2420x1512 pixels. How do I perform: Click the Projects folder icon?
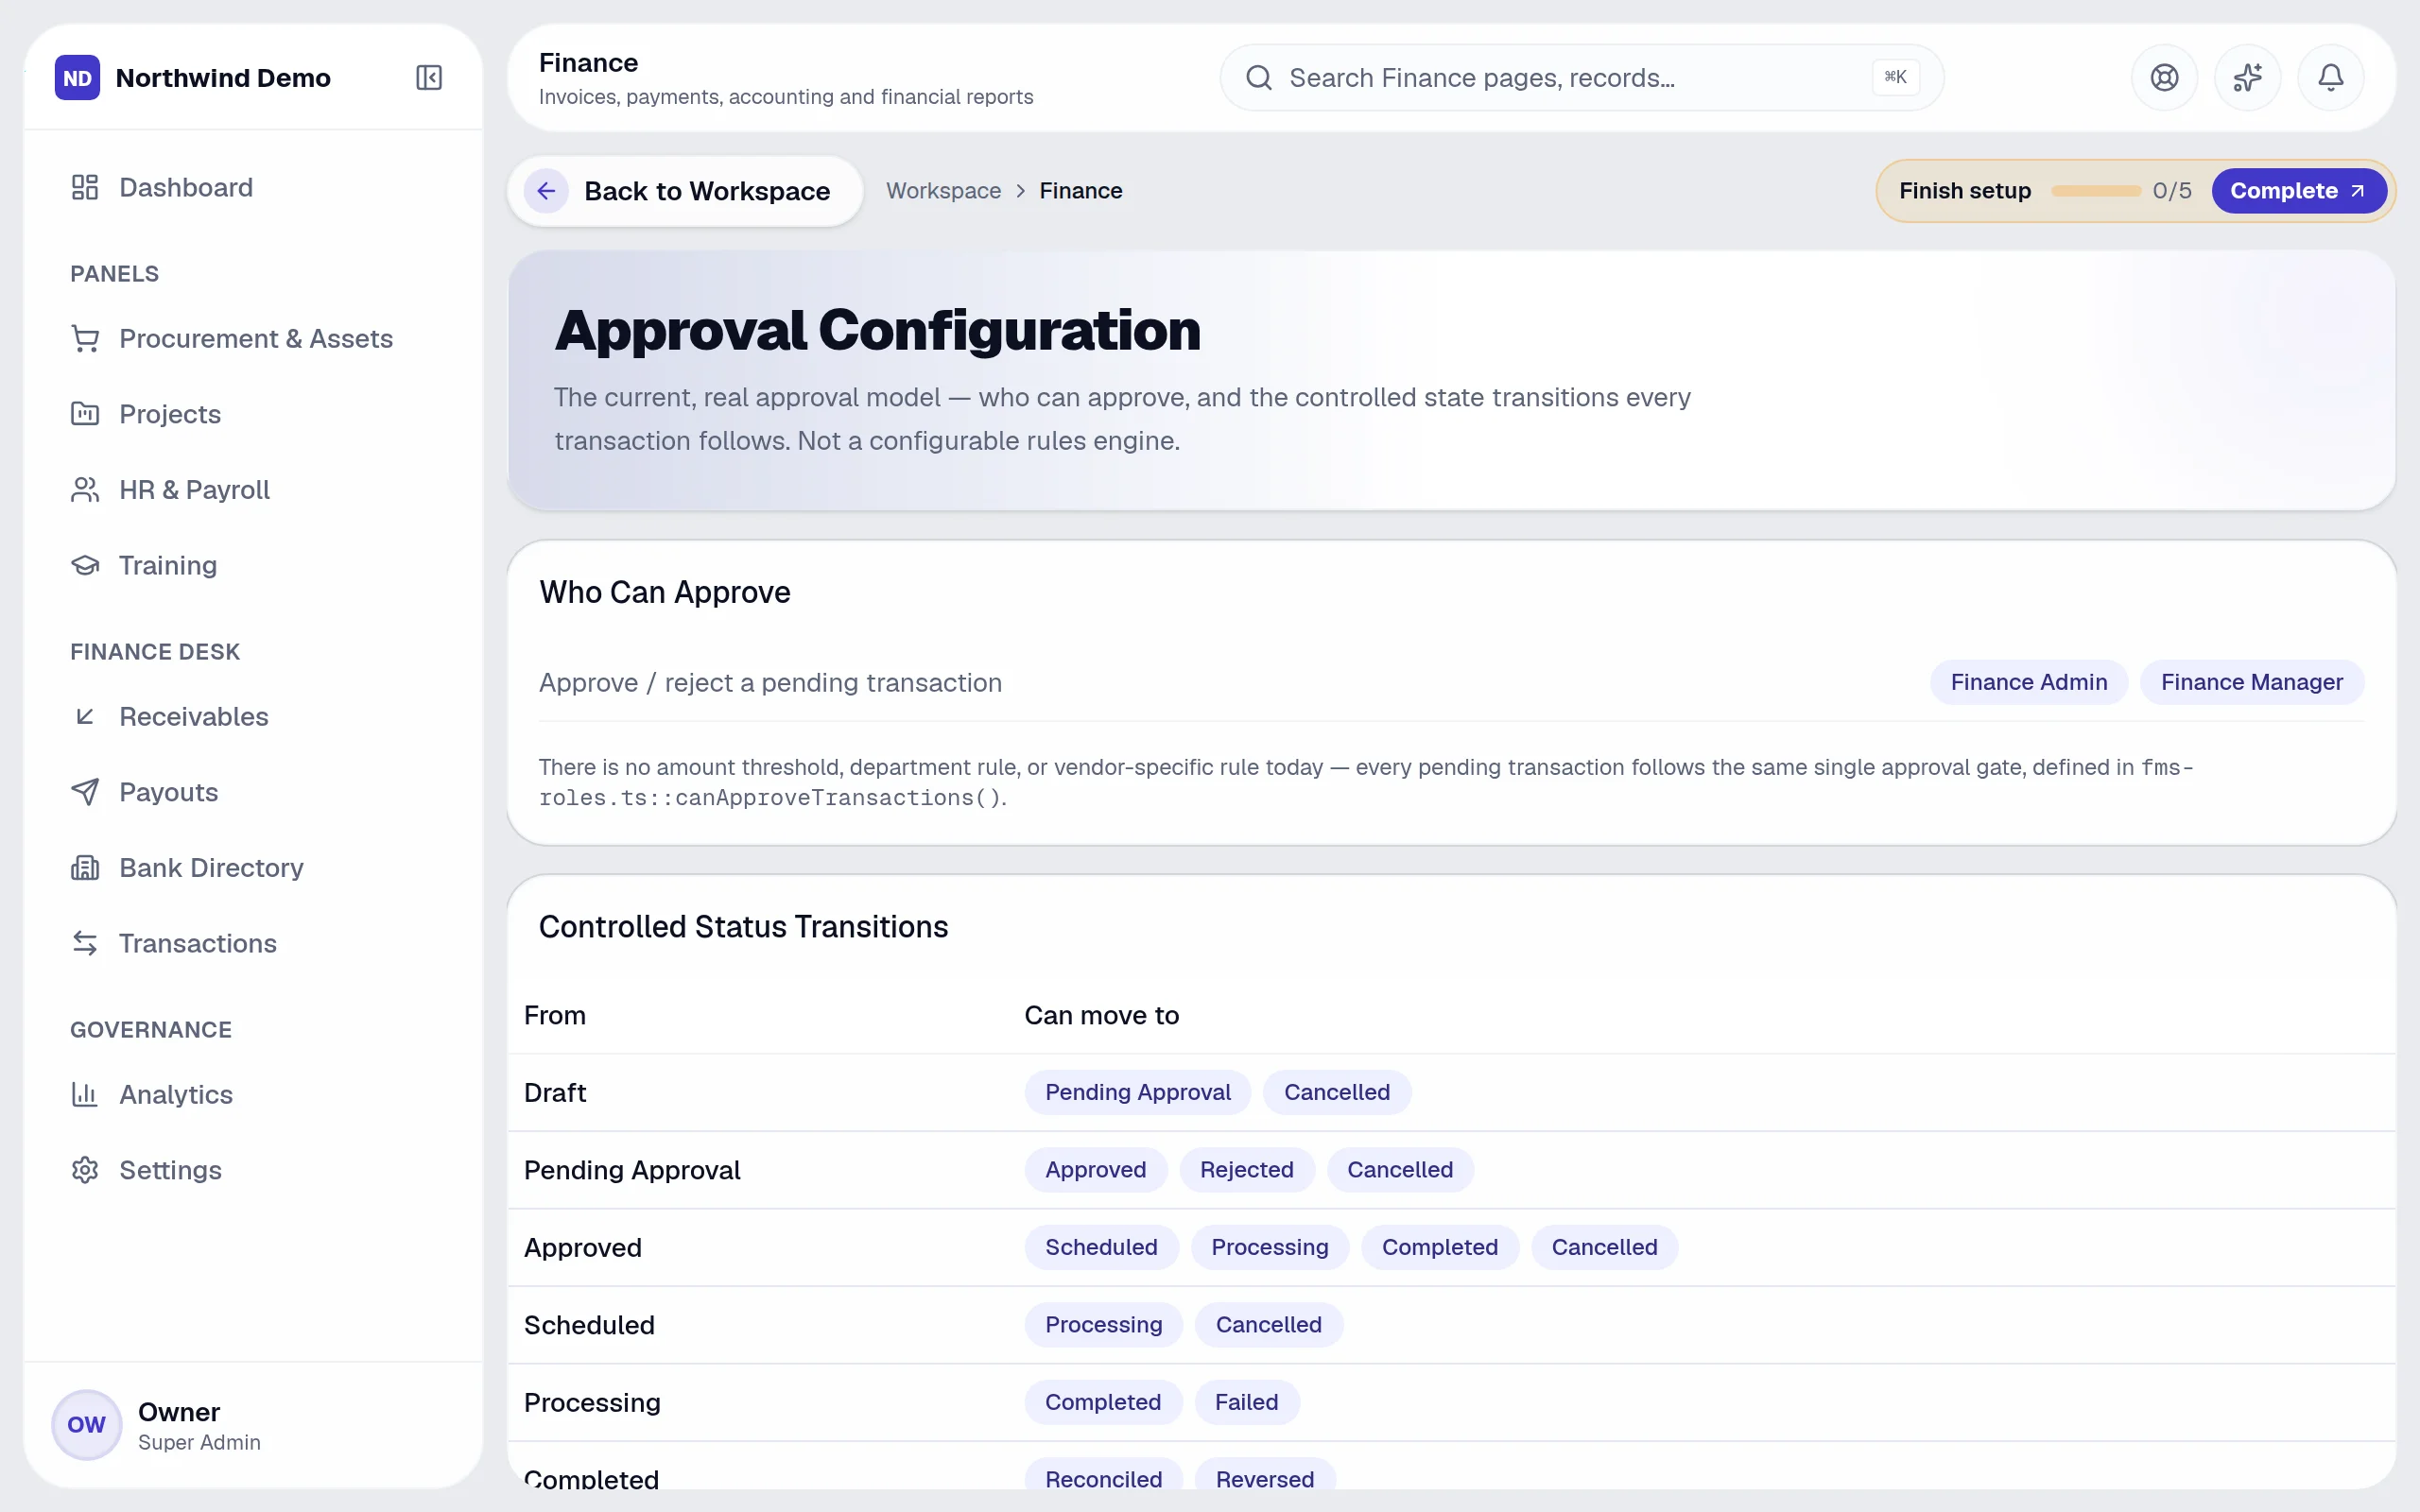tap(85, 414)
